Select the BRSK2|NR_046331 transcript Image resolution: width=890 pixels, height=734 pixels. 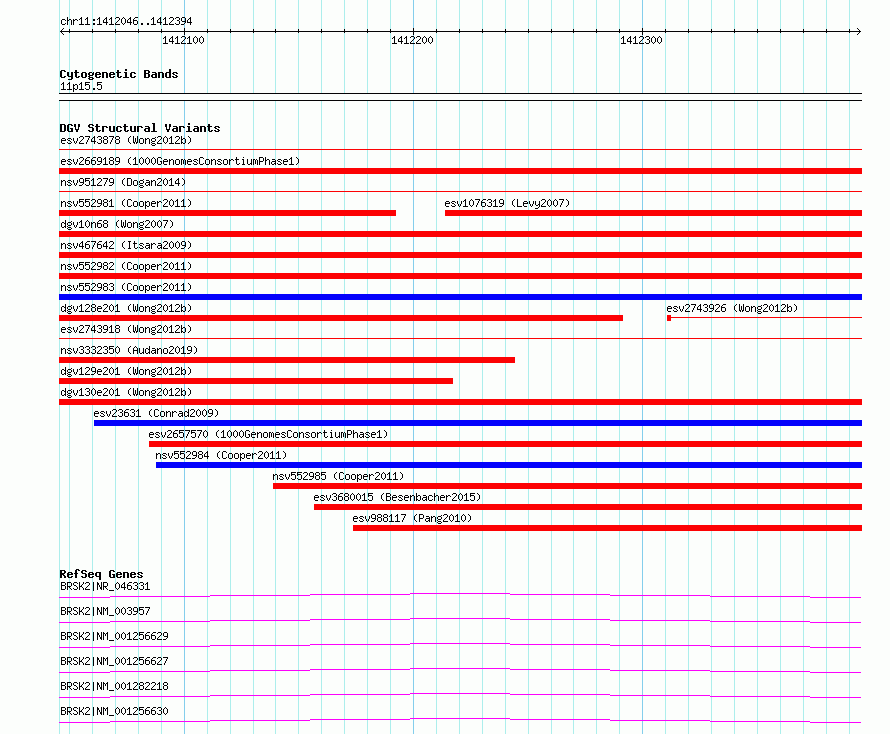pyautogui.click(x=105, y=586)
